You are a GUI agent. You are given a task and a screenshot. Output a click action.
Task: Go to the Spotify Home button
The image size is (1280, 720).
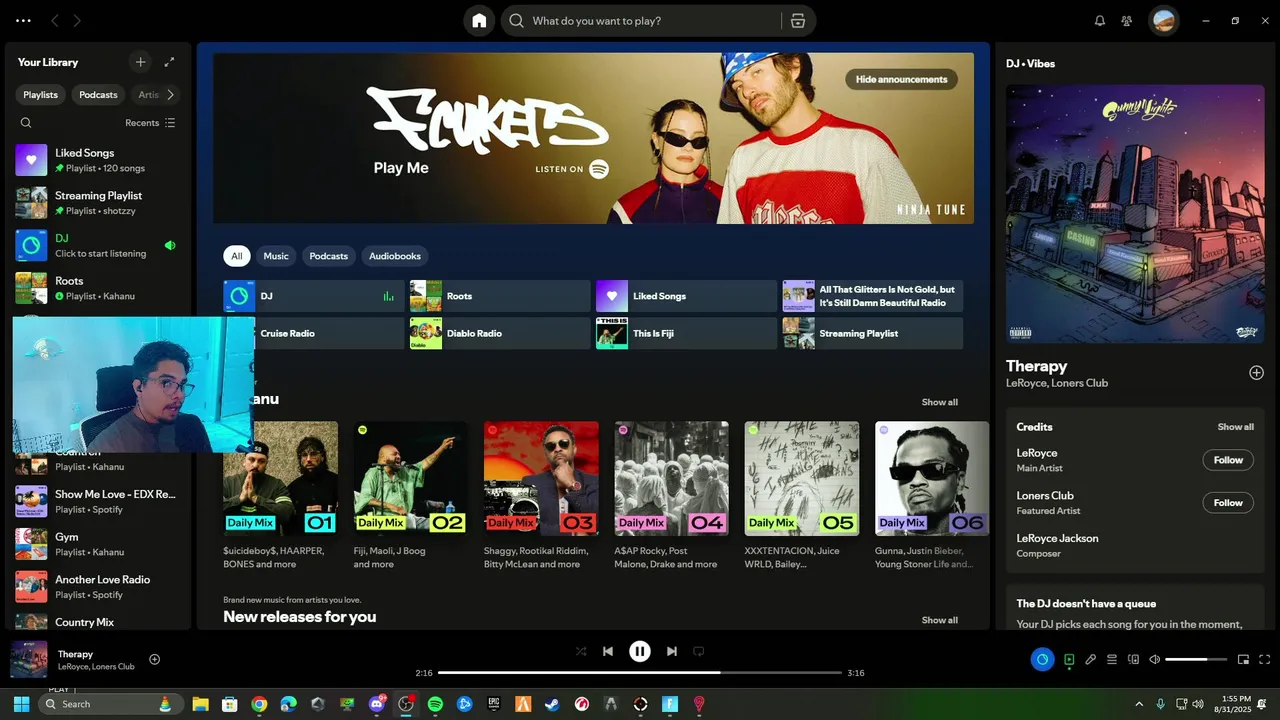point(479,20)
